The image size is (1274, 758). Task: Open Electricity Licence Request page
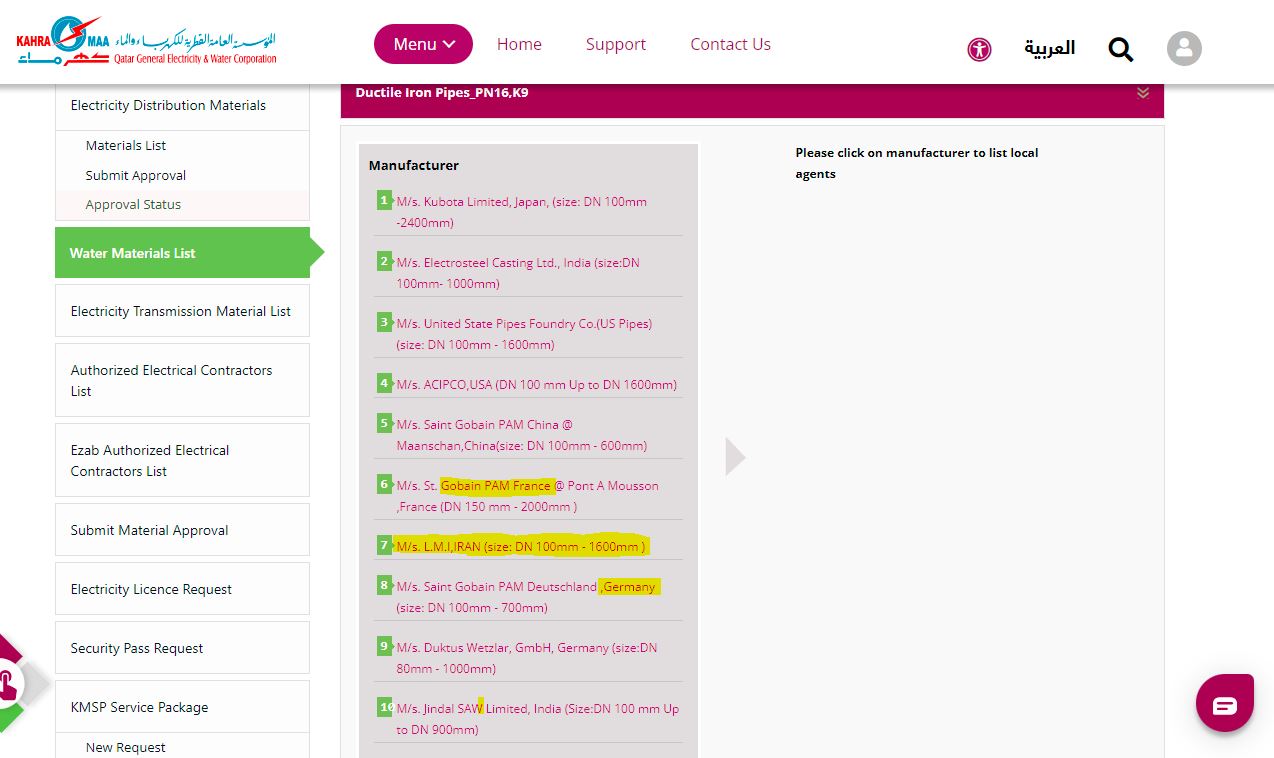point(182,589)
